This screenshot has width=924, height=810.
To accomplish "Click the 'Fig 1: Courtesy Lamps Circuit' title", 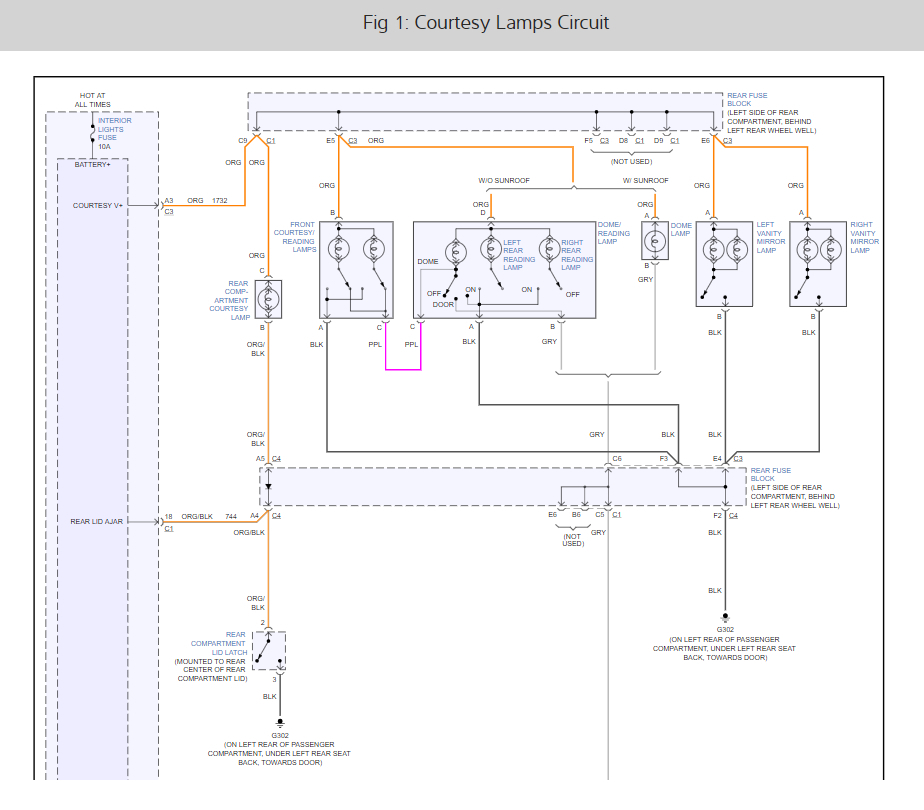I will pos(486,23).
